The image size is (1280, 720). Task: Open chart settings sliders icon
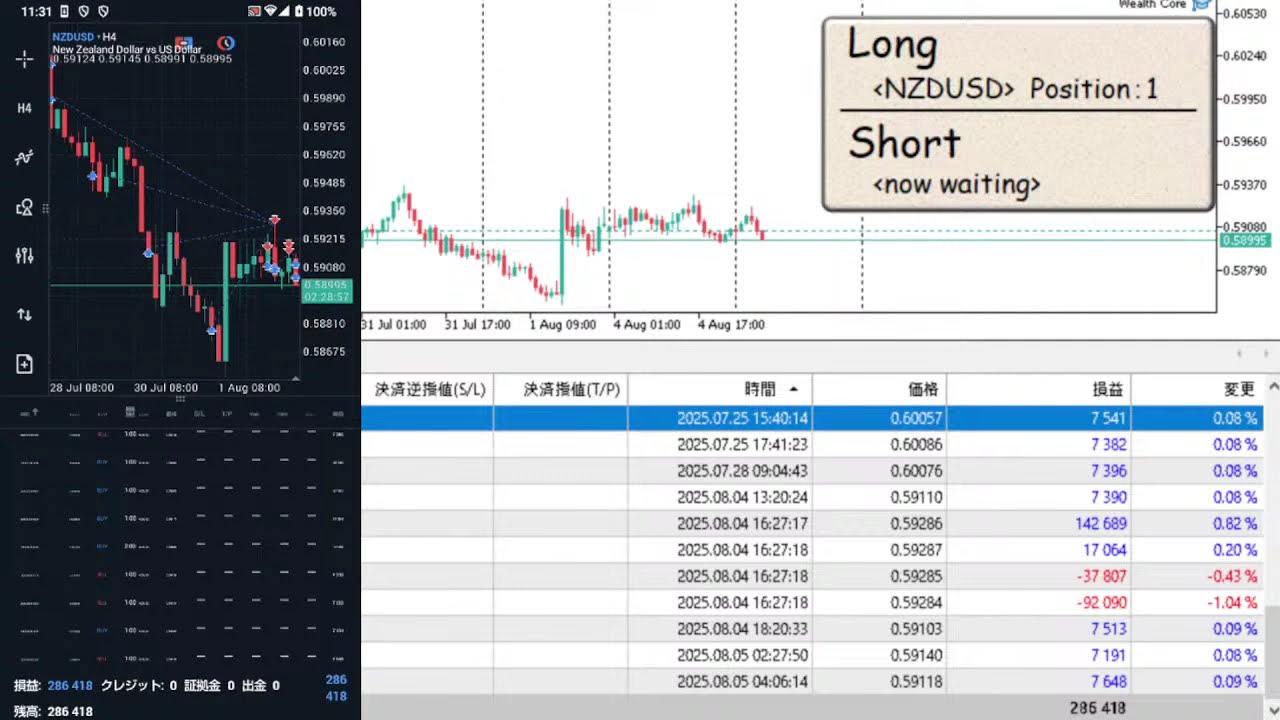pos(24,256)
